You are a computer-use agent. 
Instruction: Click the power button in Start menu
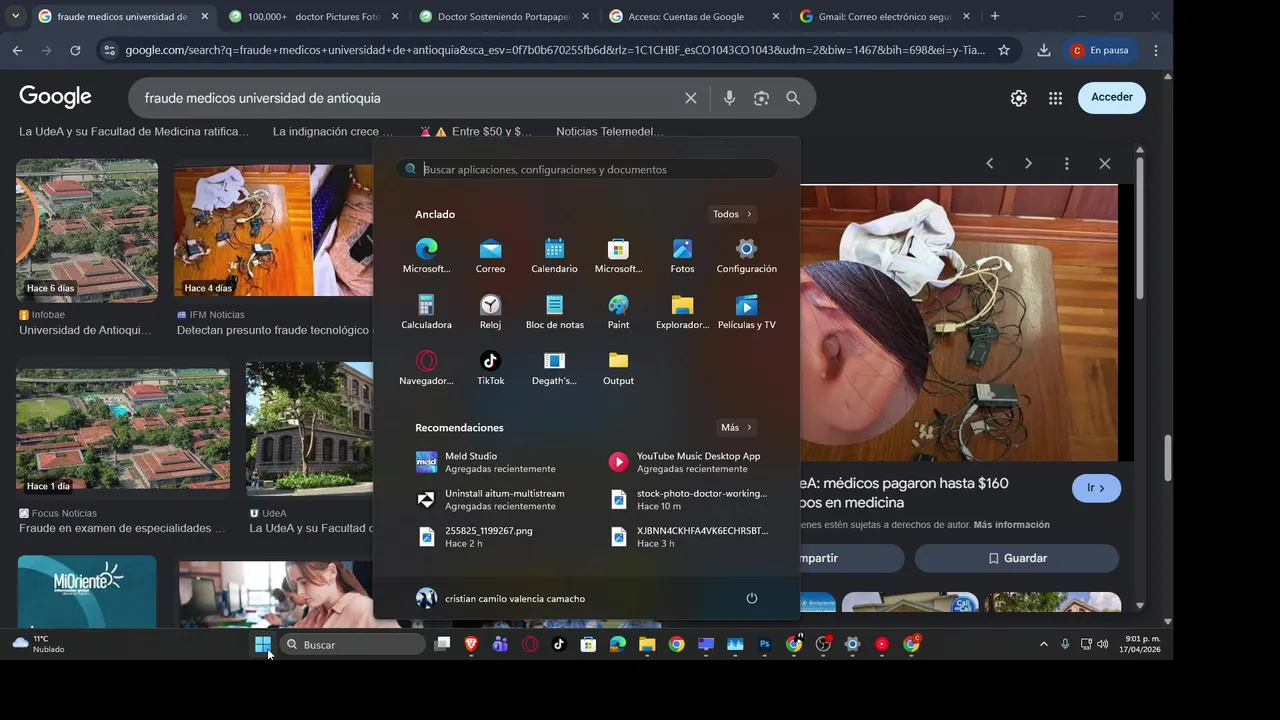tap(752, 598)
